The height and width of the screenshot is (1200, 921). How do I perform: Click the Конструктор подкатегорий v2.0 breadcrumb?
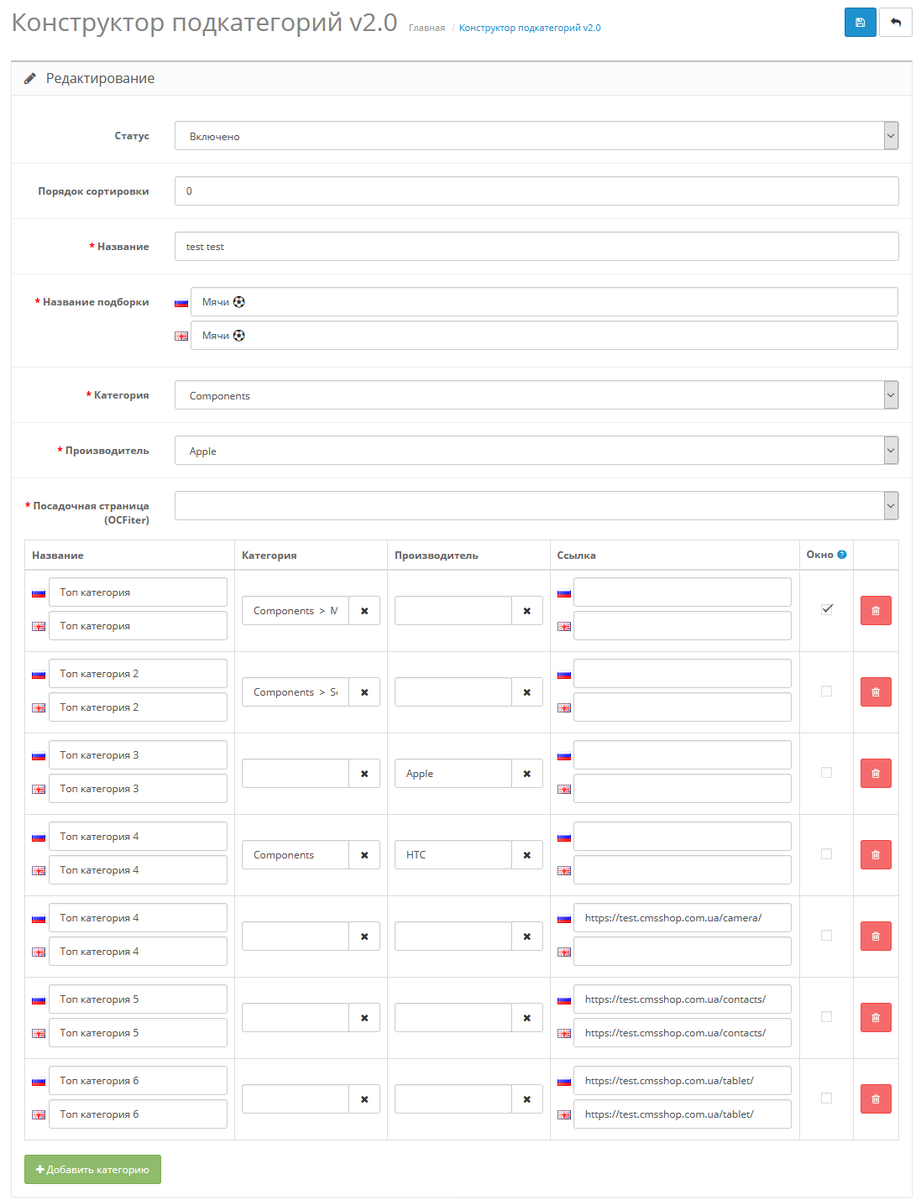pyautogui.click(x=530, y=28)
